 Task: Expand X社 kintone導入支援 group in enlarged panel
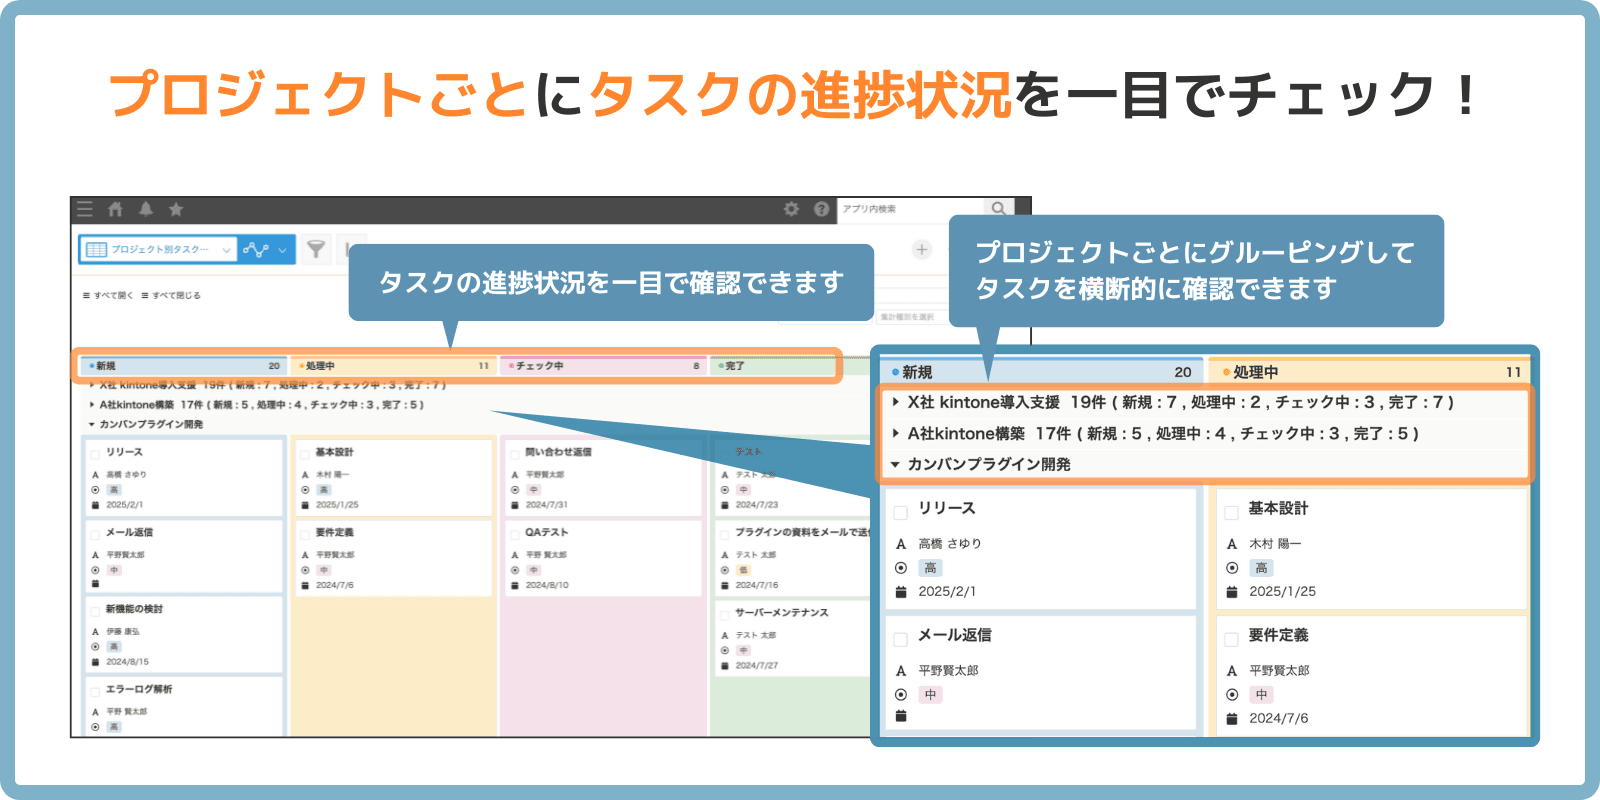[896, 402]
